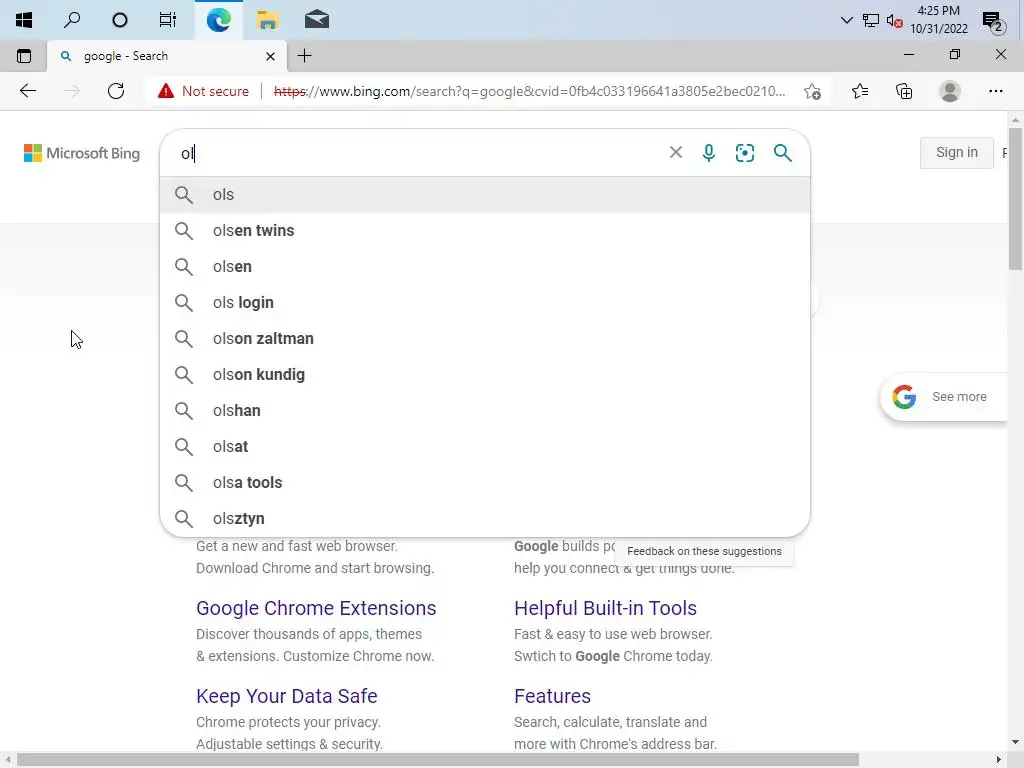Open the Windows Start menu

coord(24,20)
